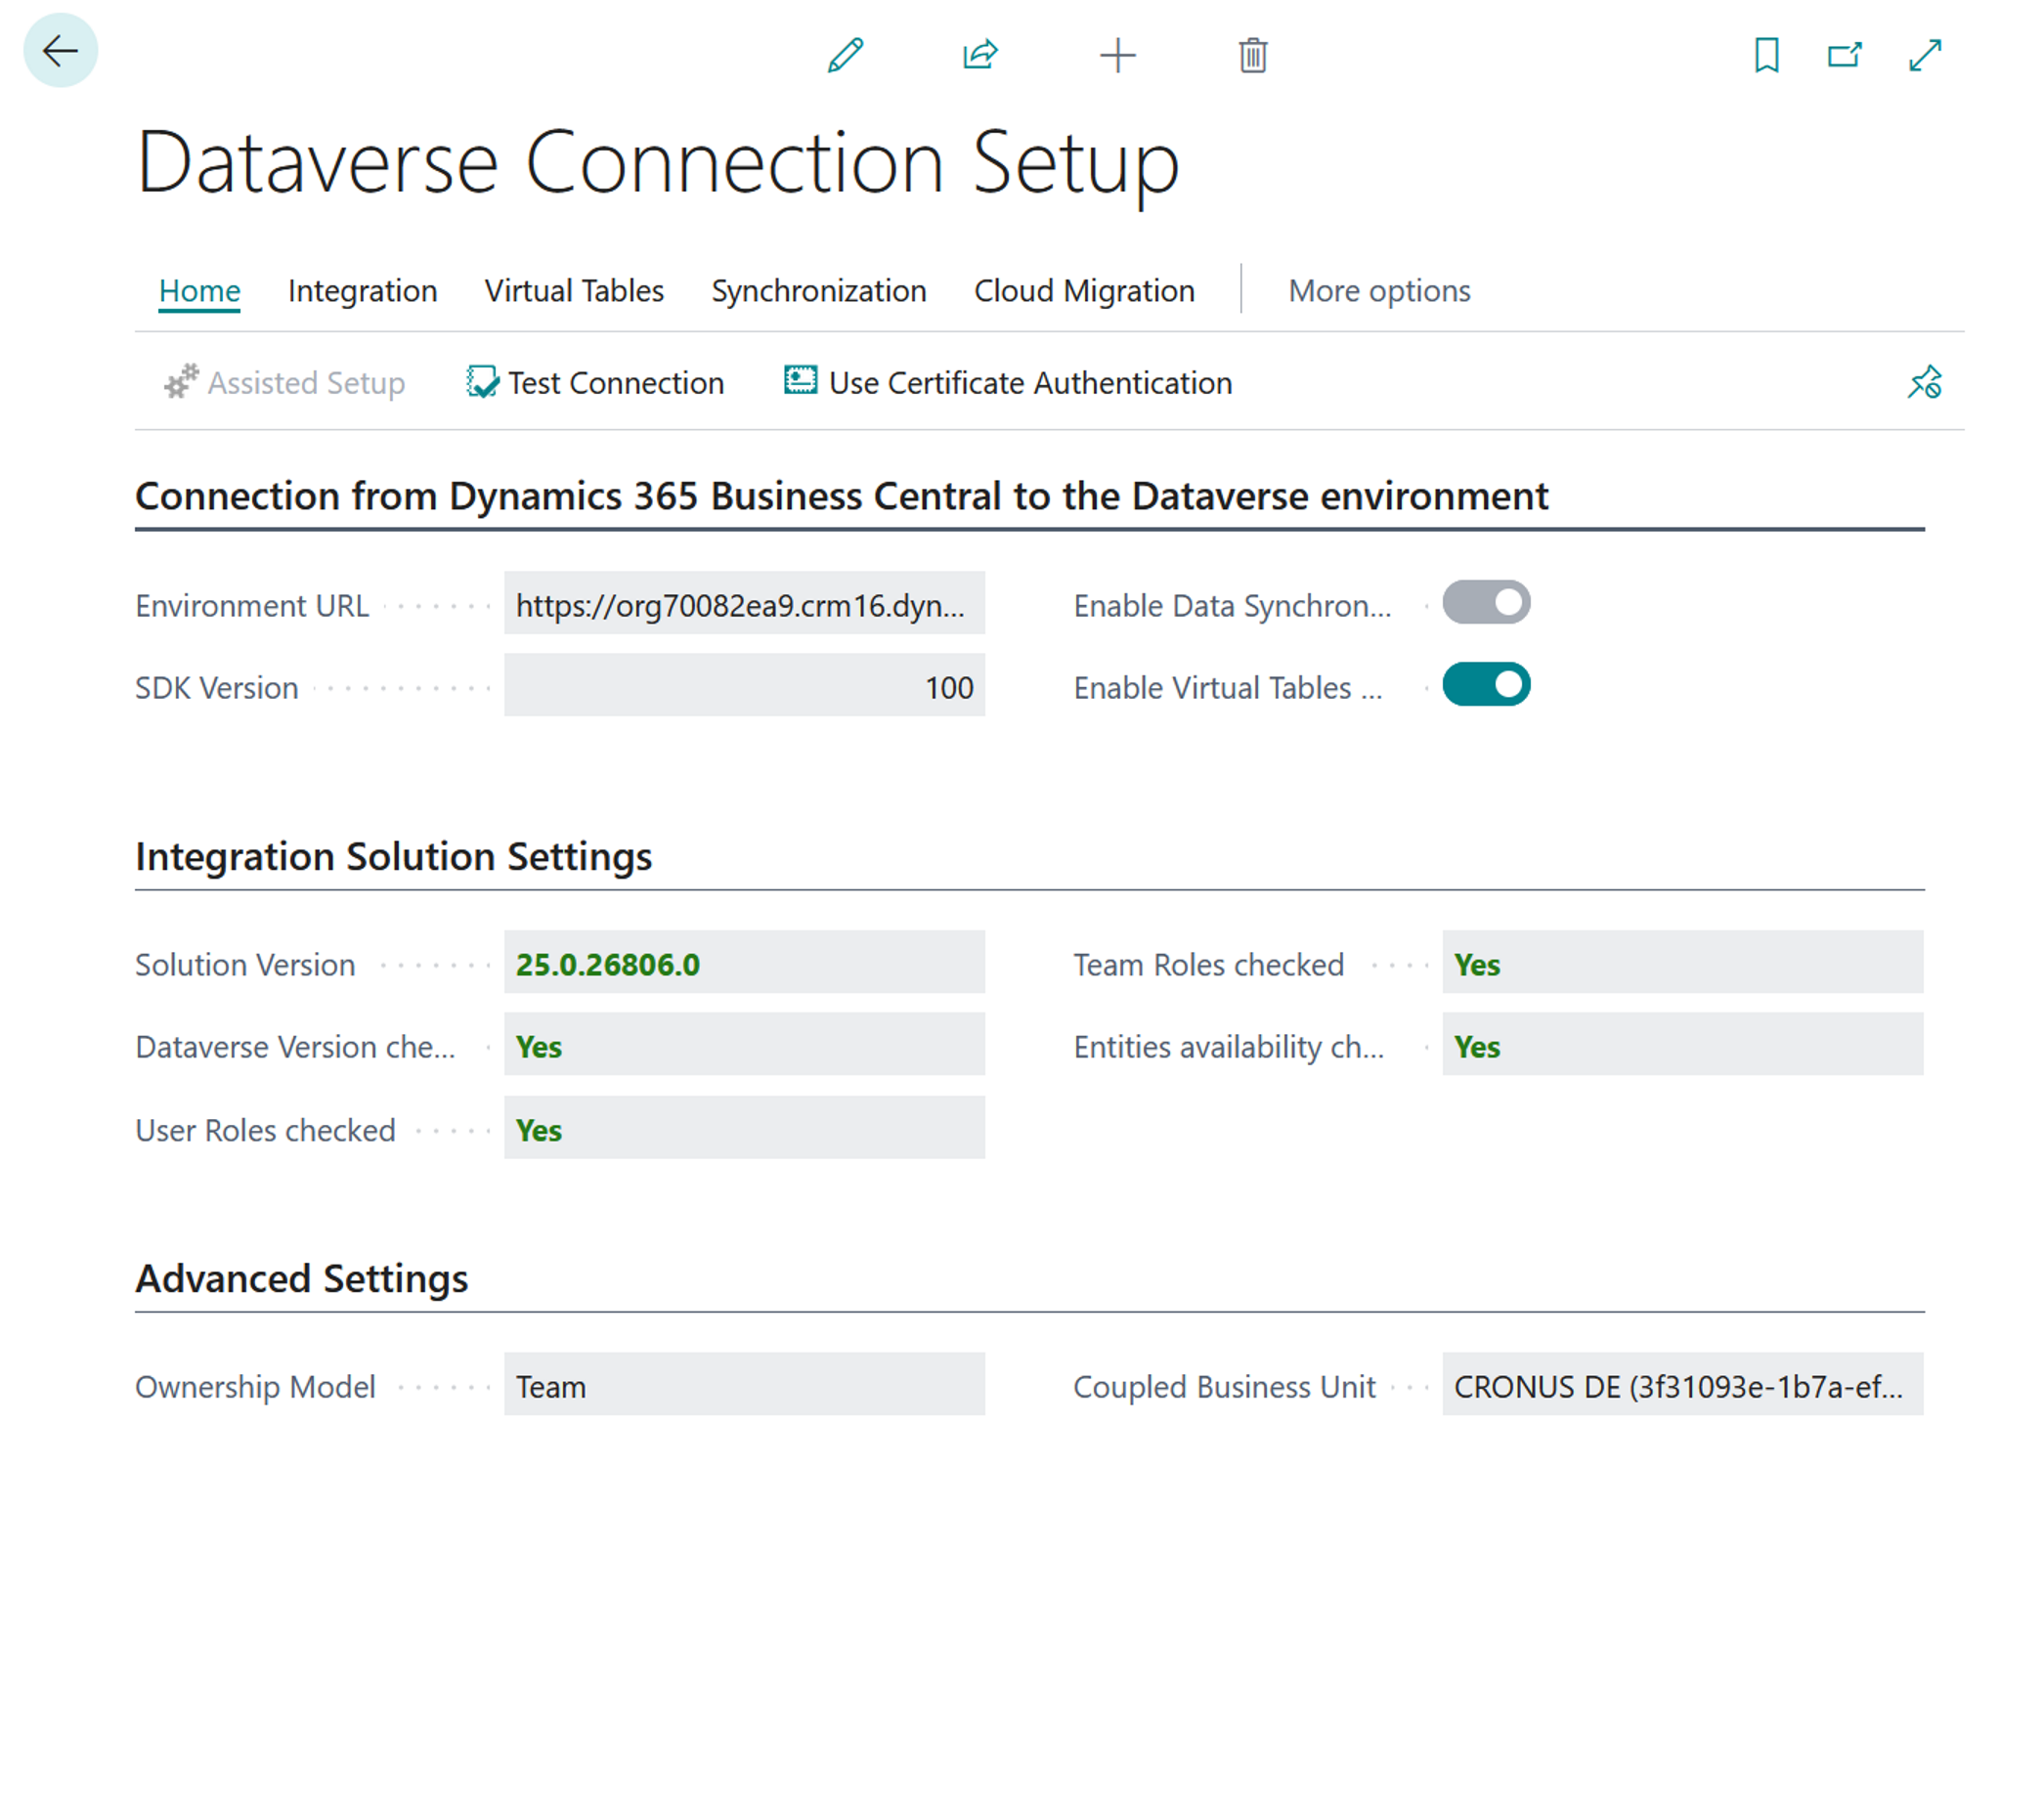Switch to the Home tab
The image size is (2044, 1811).
(x=199, y=291)
